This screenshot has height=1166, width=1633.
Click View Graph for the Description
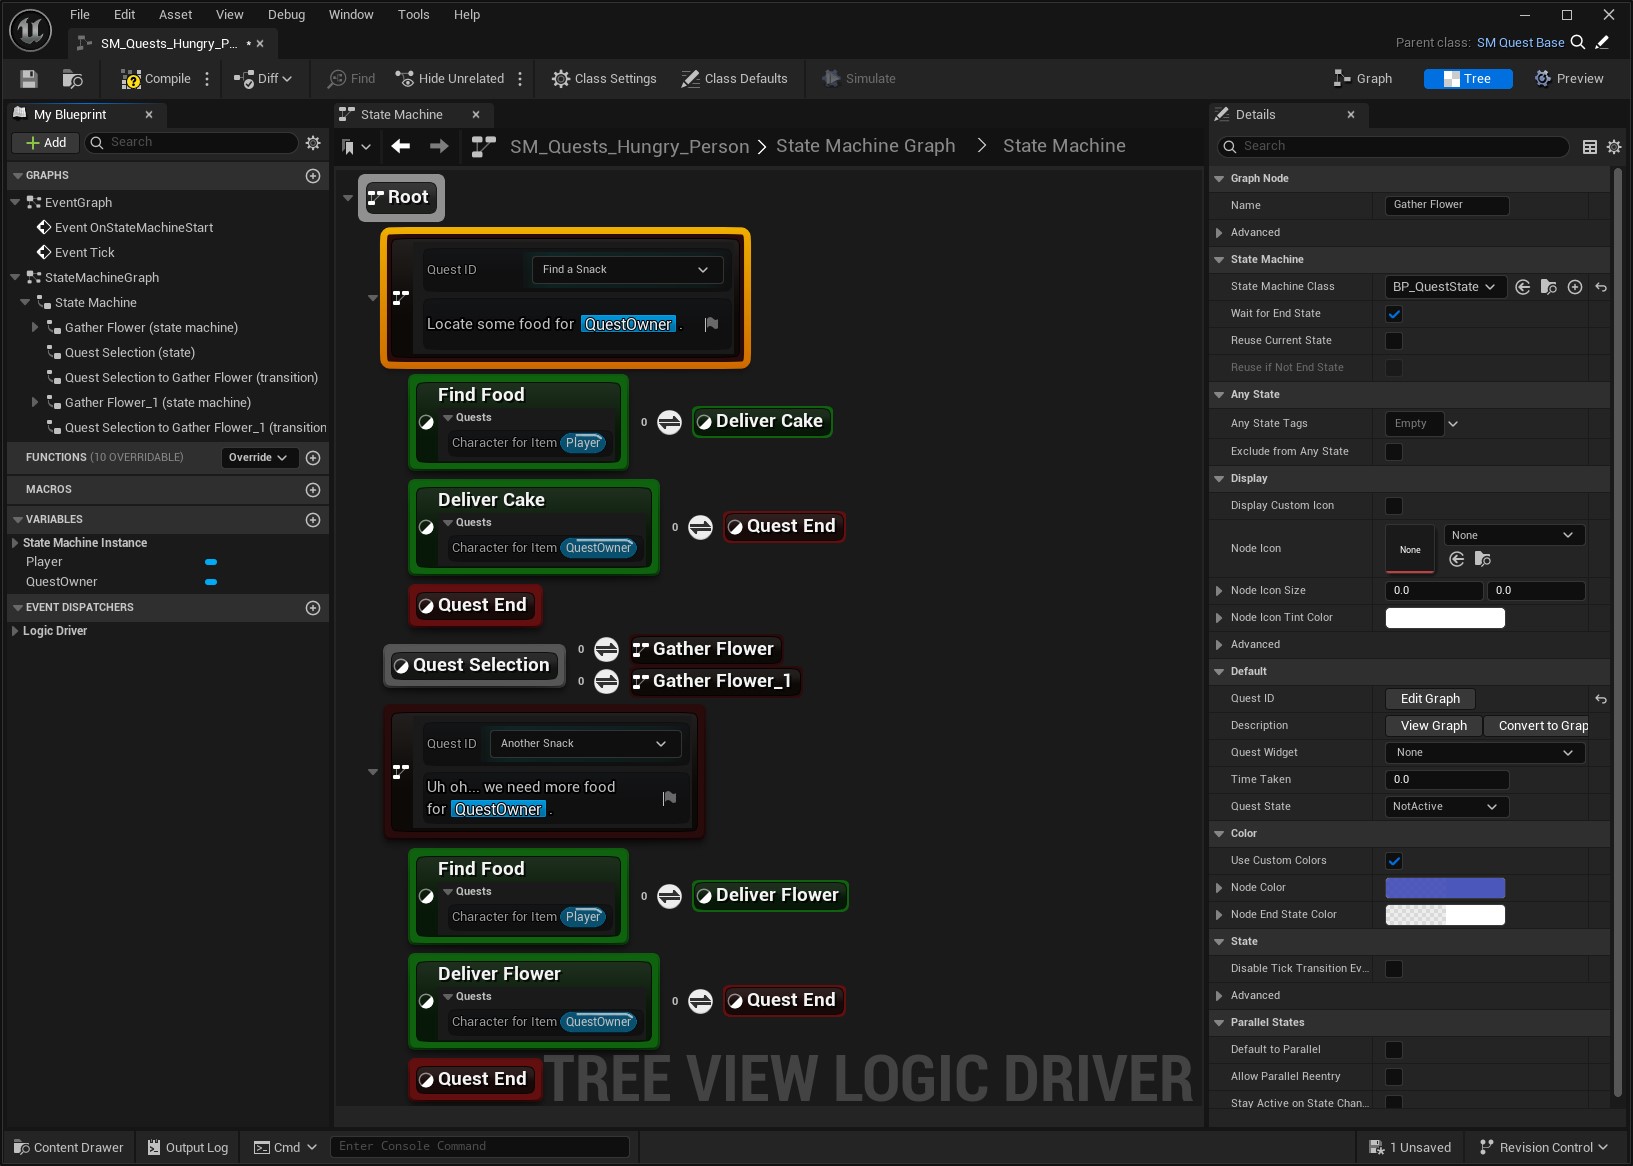(x=1434, y=725)
